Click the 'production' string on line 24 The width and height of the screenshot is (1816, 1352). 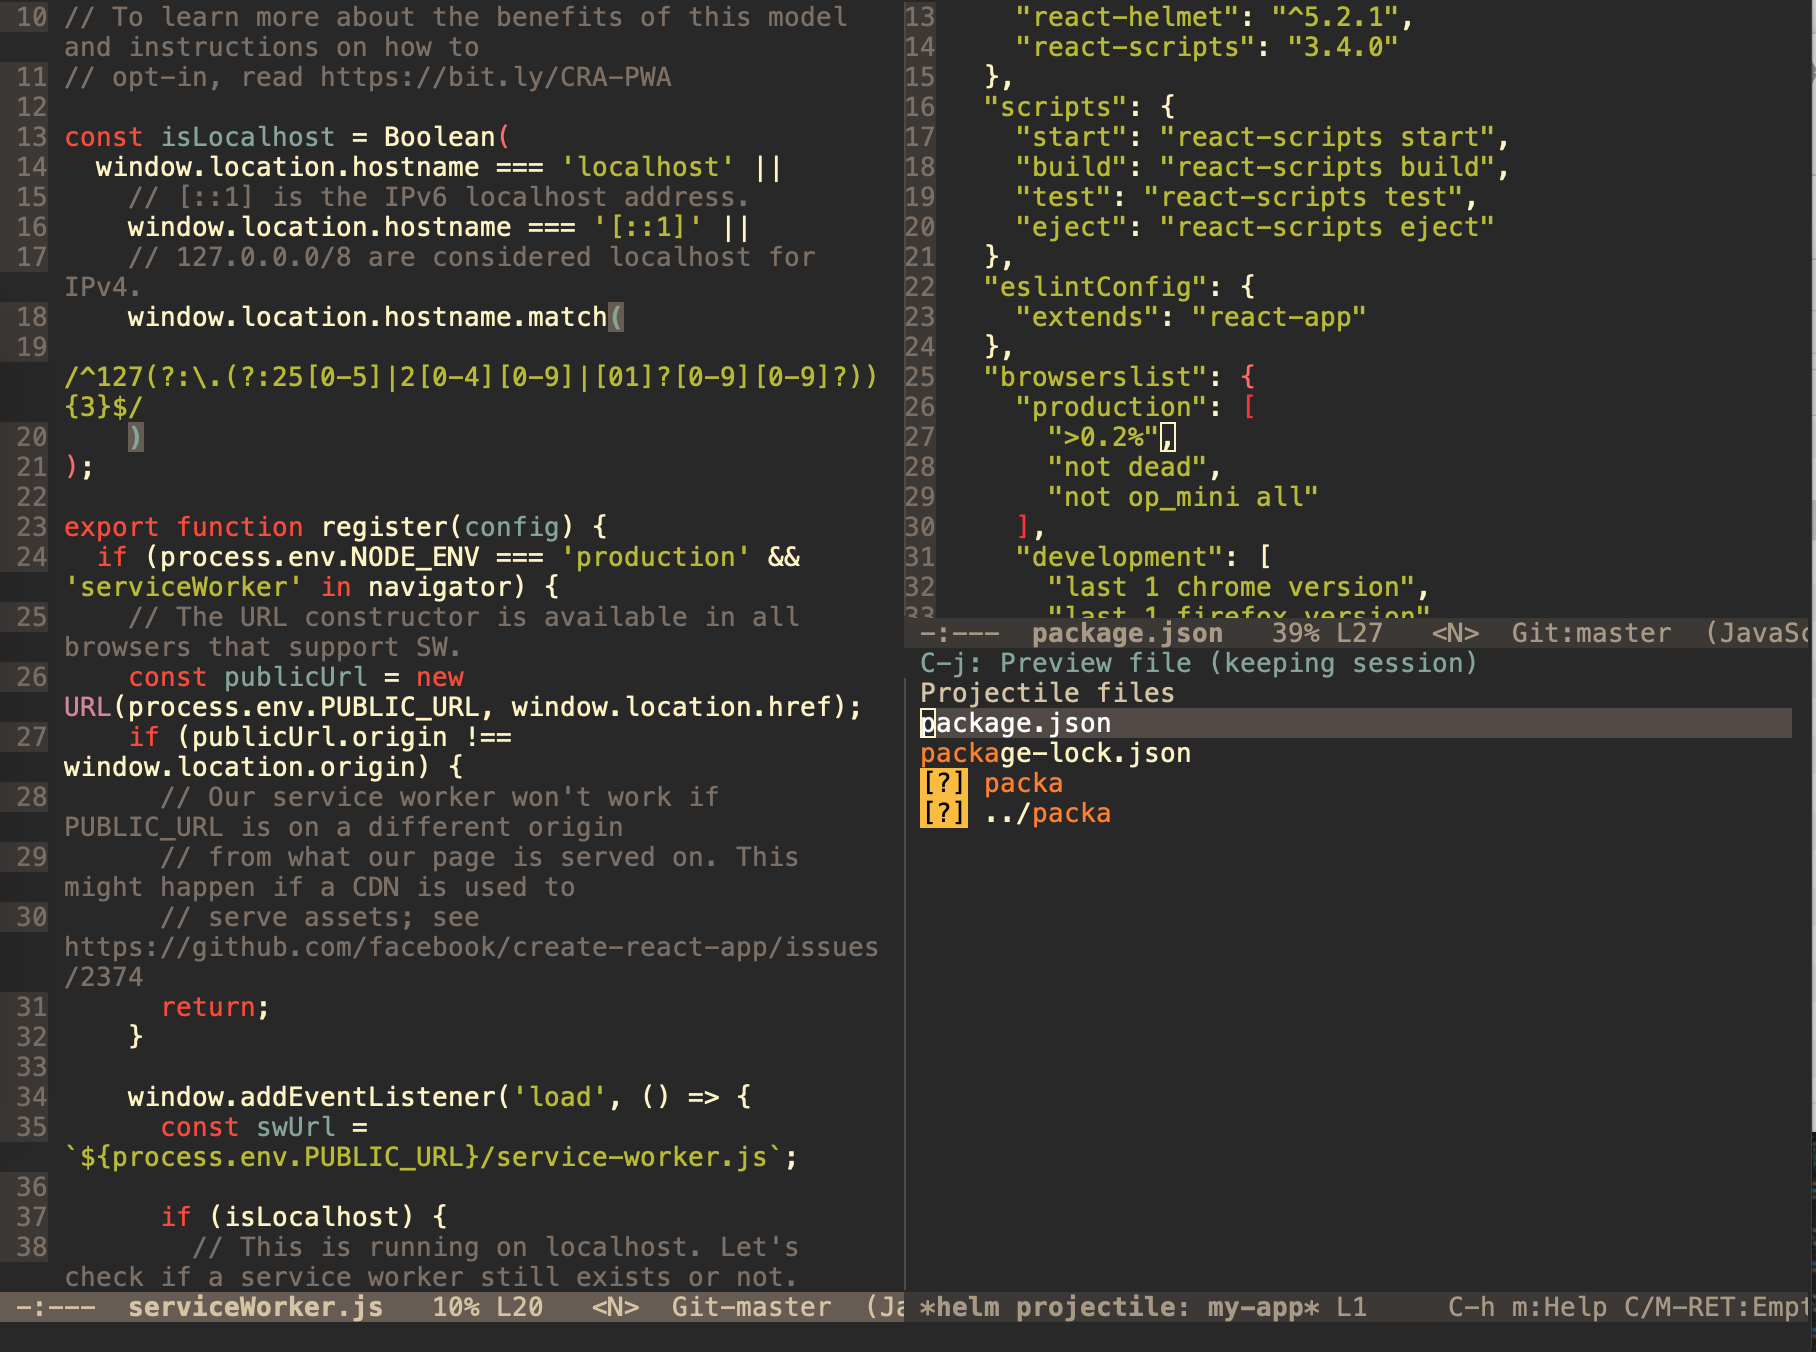(655, 557)
